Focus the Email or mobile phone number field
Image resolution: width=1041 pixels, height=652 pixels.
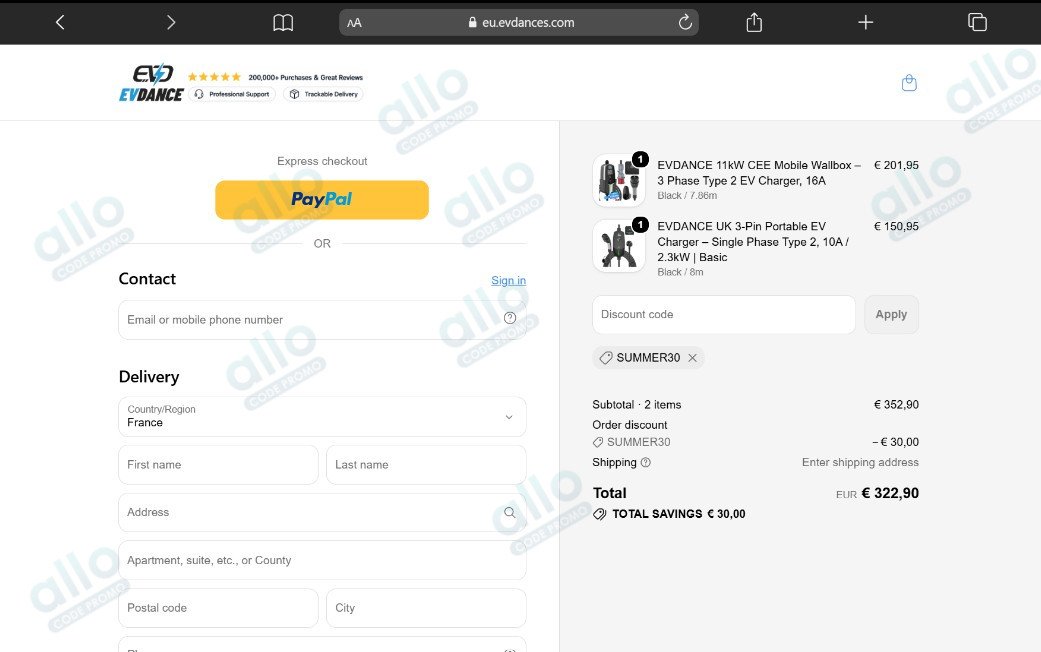tap(322, 319)
